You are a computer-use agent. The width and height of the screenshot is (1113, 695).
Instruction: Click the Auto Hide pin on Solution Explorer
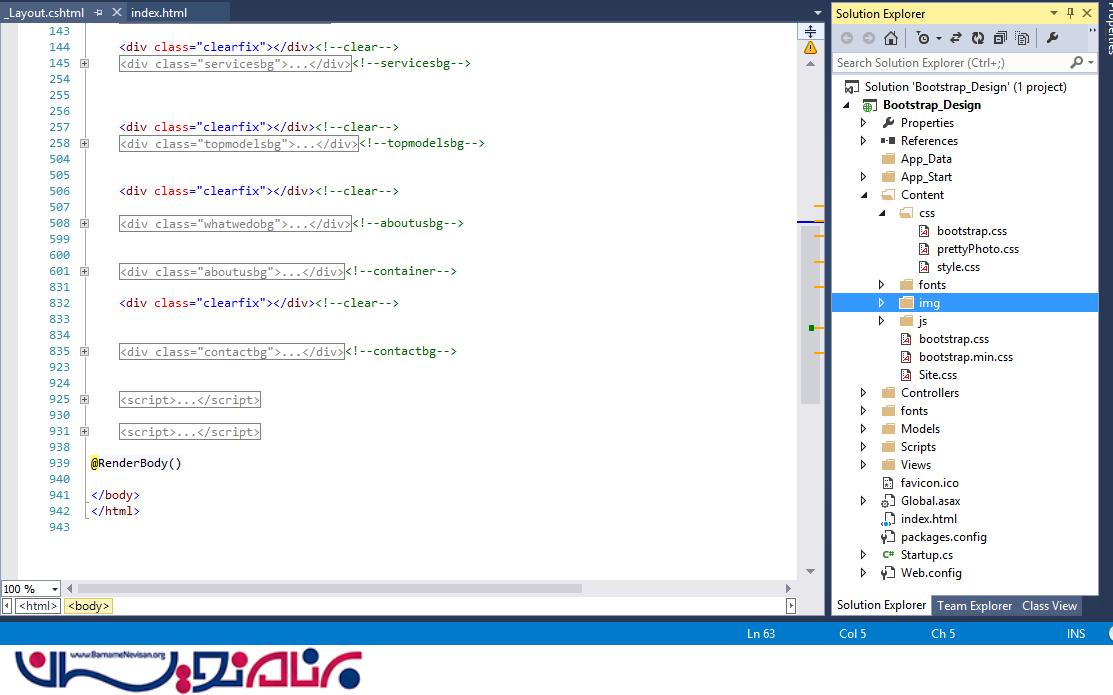[x=1070, y=13]
